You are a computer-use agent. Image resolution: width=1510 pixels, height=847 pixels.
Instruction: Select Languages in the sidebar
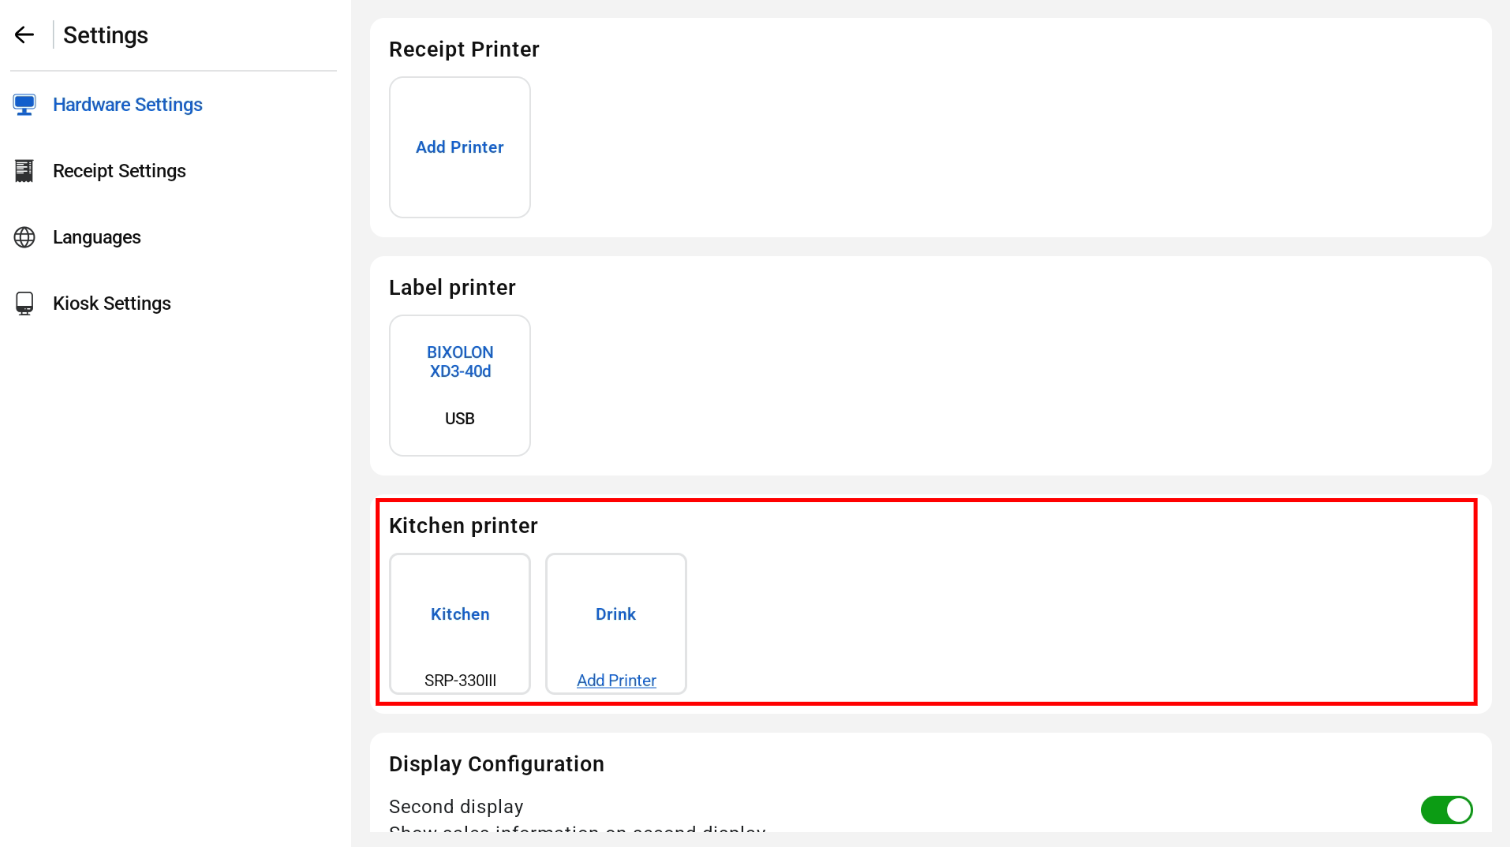(97, 237)
